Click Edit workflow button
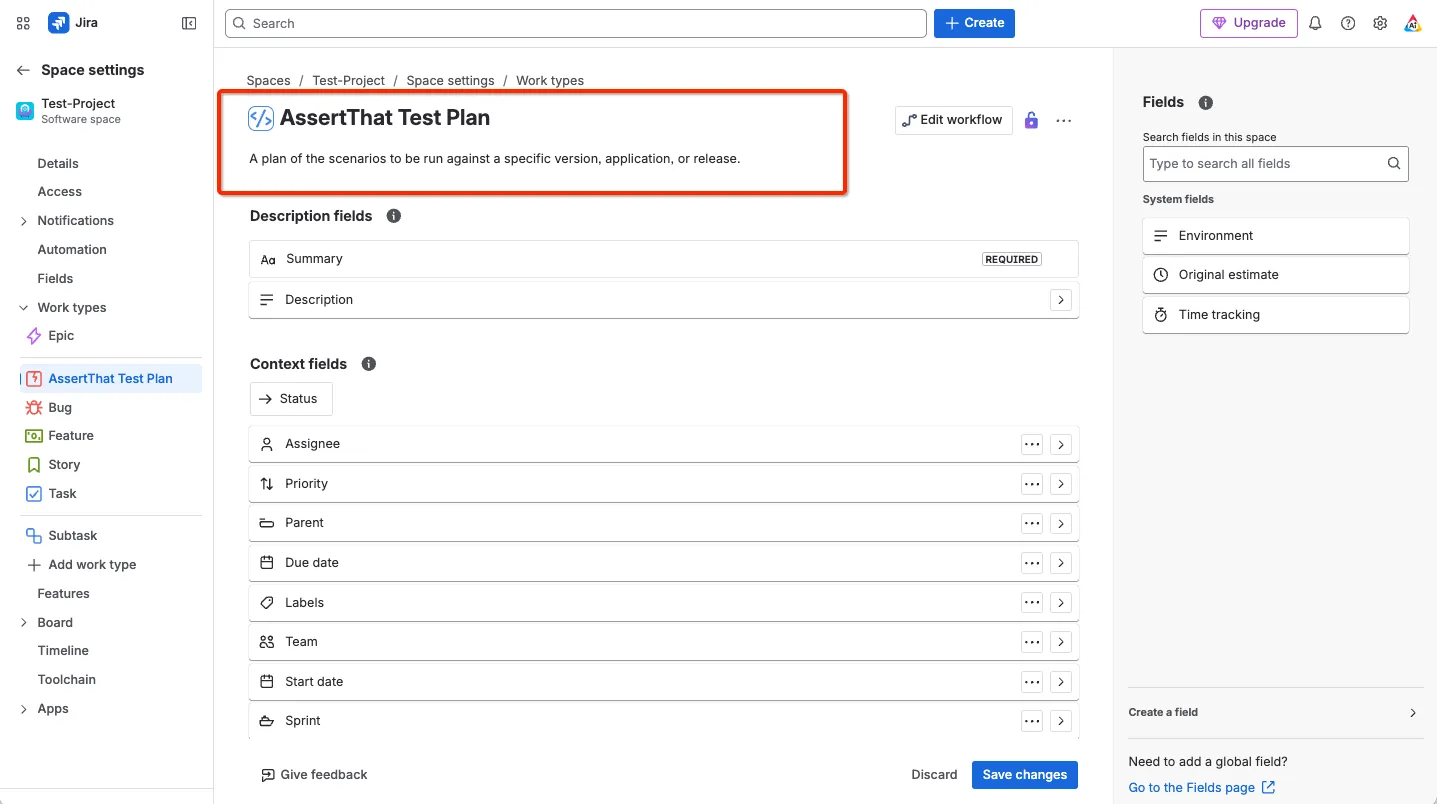This screenshot has height=804, width=1437. [x=954, y=120]
